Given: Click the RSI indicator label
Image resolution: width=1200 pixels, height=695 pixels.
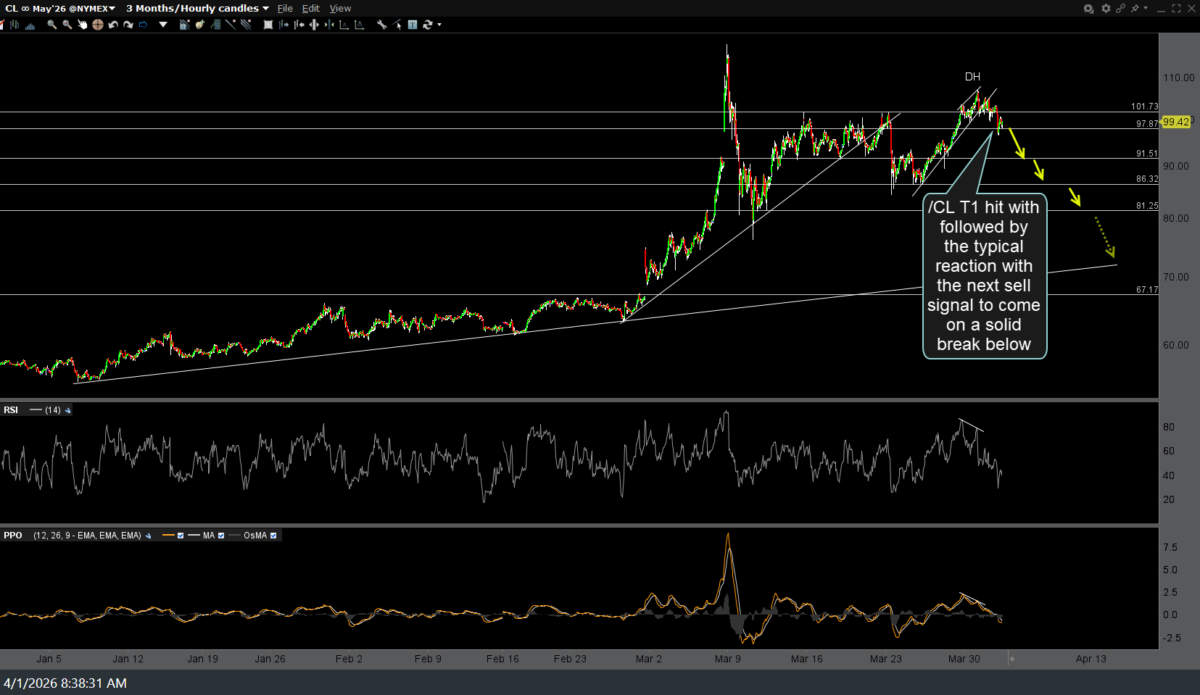Looking at the screenshot, I should click(x=12, y=410).
